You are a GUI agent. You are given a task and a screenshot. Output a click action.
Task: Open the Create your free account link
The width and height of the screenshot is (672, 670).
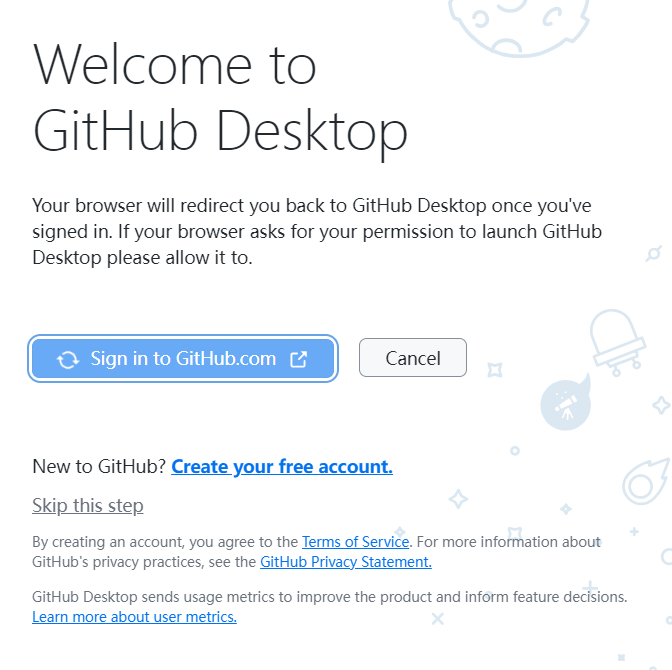tap(282, 466)
